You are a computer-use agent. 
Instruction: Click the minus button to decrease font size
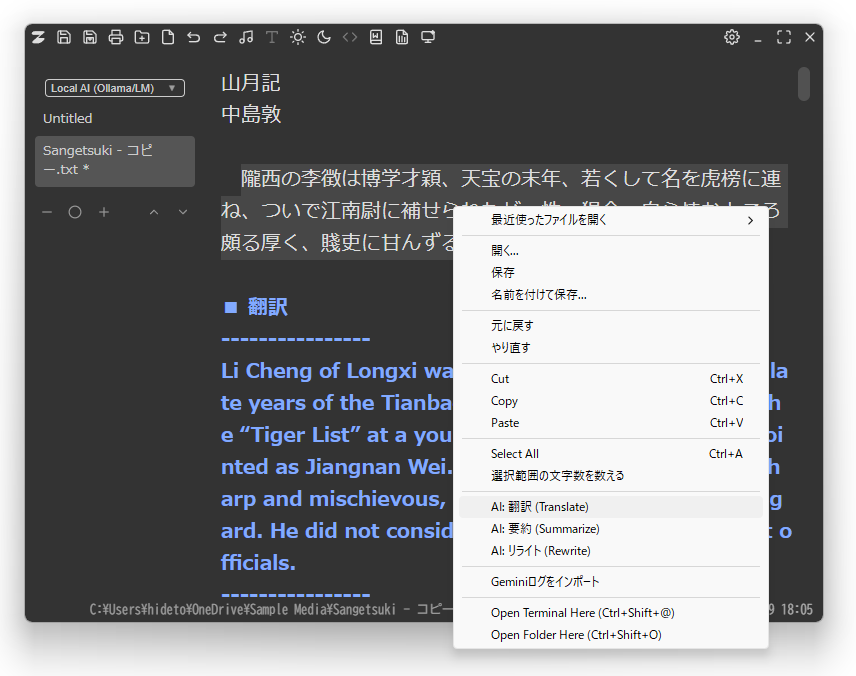[46, 211]
